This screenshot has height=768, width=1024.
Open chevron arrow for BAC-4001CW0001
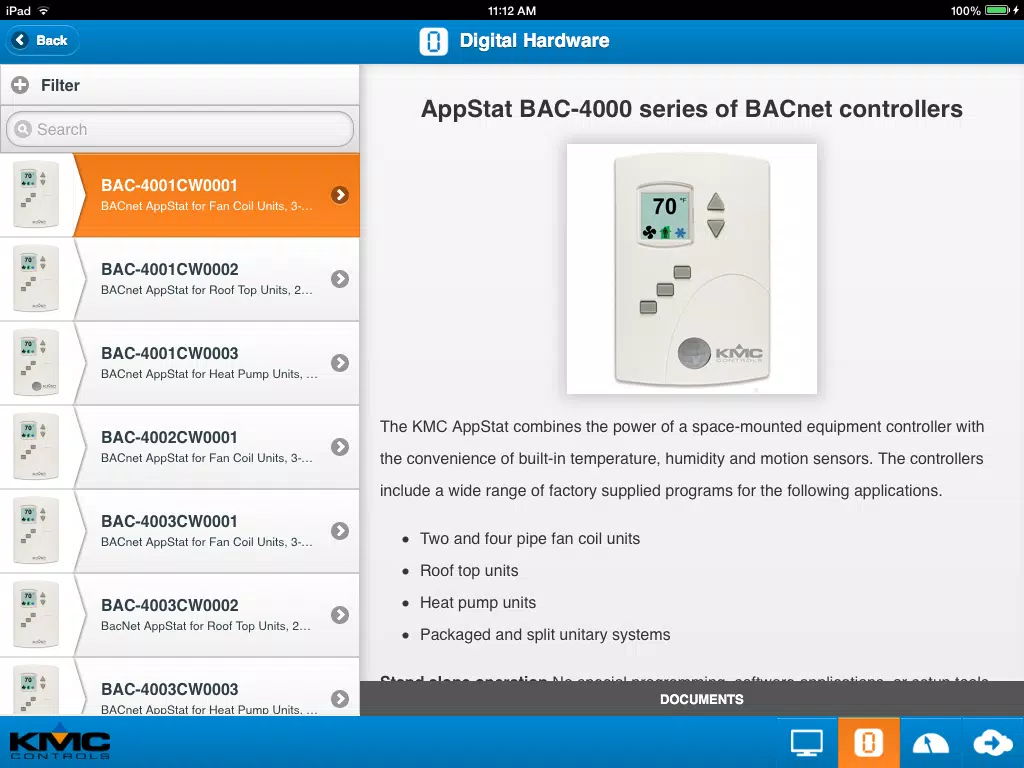click(340, 195)
